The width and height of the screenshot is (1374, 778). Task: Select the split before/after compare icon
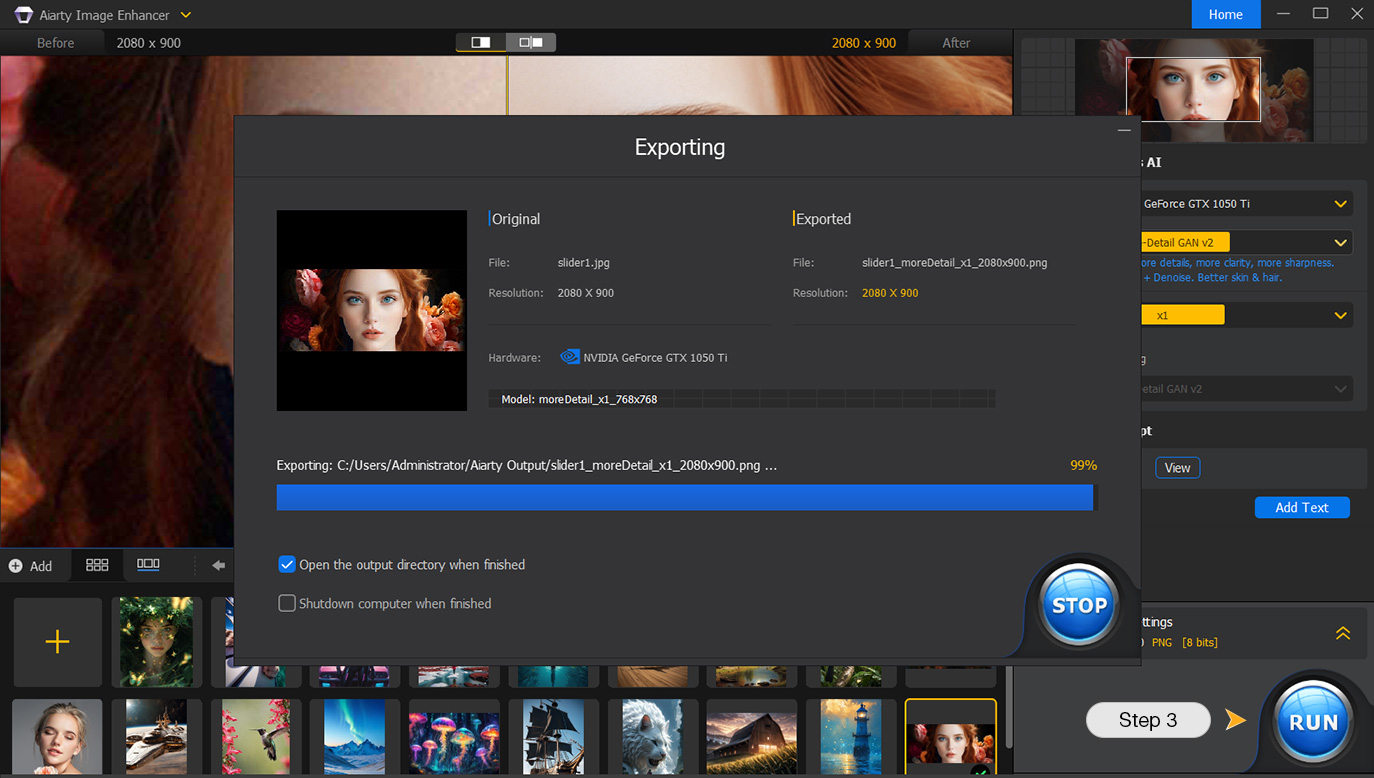[533, 42]
